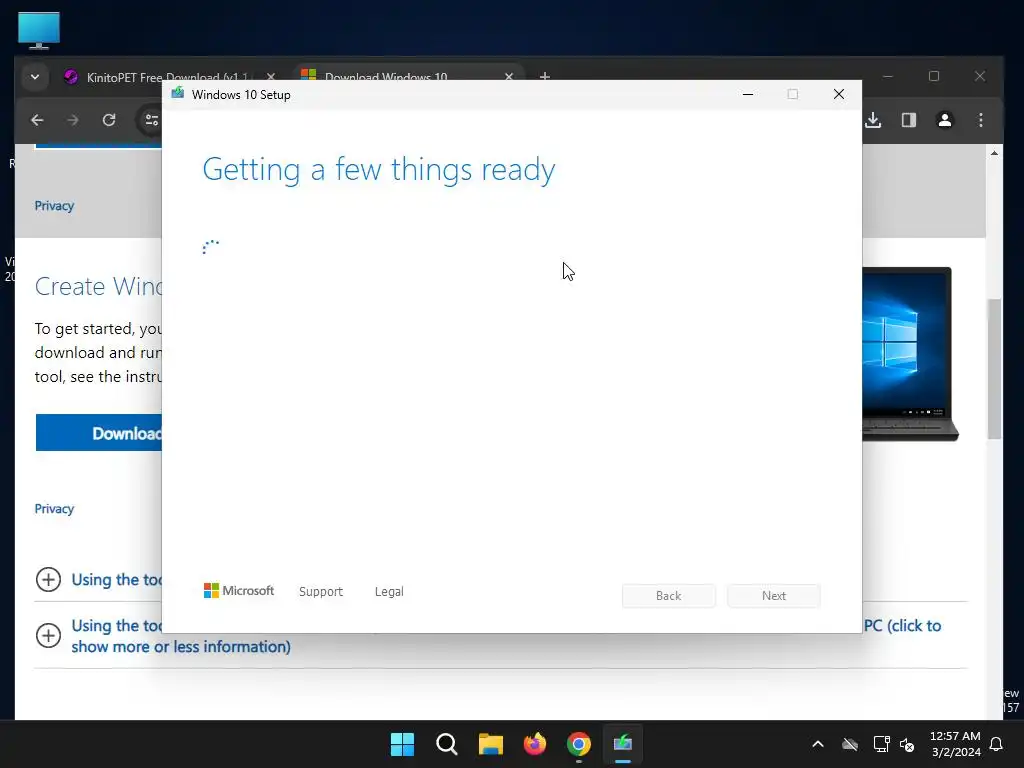Click the Microsoft logo in Setup
The width and height of the screenshot is (1024, 768).
coord(239,590)
